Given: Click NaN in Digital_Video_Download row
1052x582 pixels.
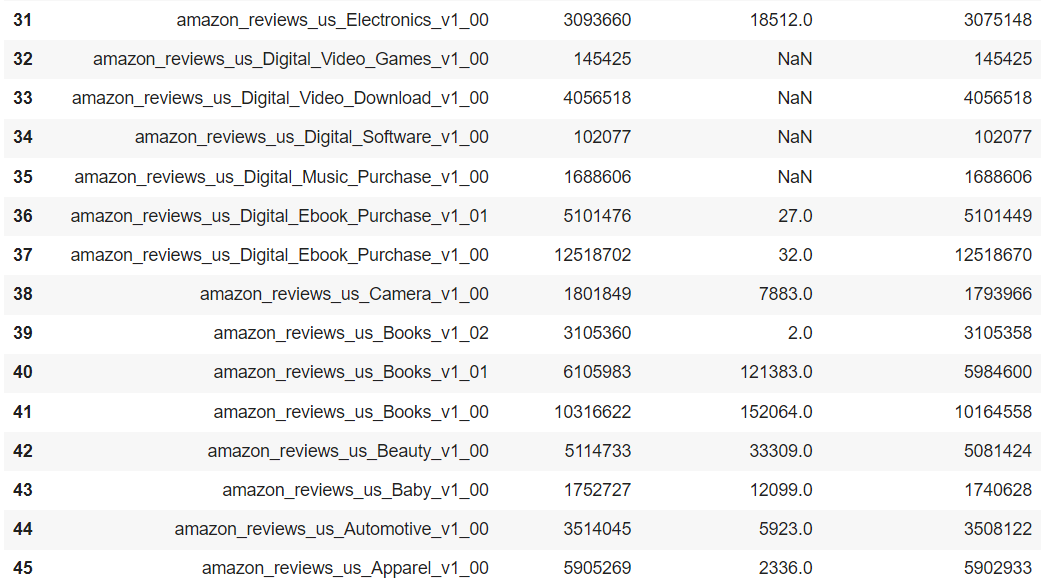Looking at the screenshot, I should [795, 98].
